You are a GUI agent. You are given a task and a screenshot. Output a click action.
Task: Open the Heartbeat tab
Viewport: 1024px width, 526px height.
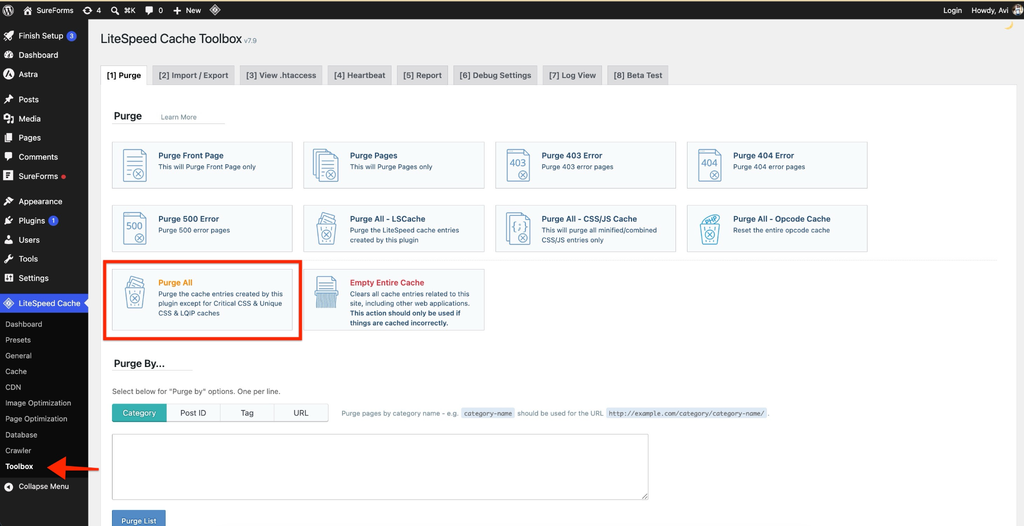pyautogui.click(x=359, y=75)
